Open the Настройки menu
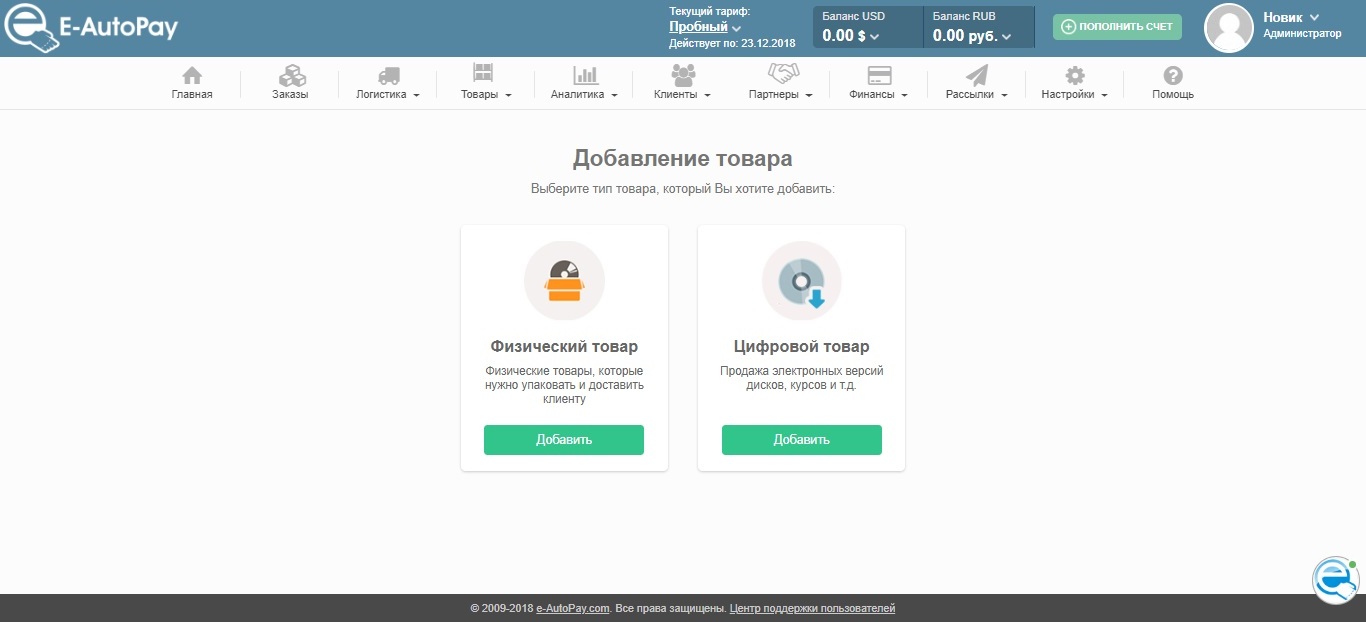 click(1074, 84)
